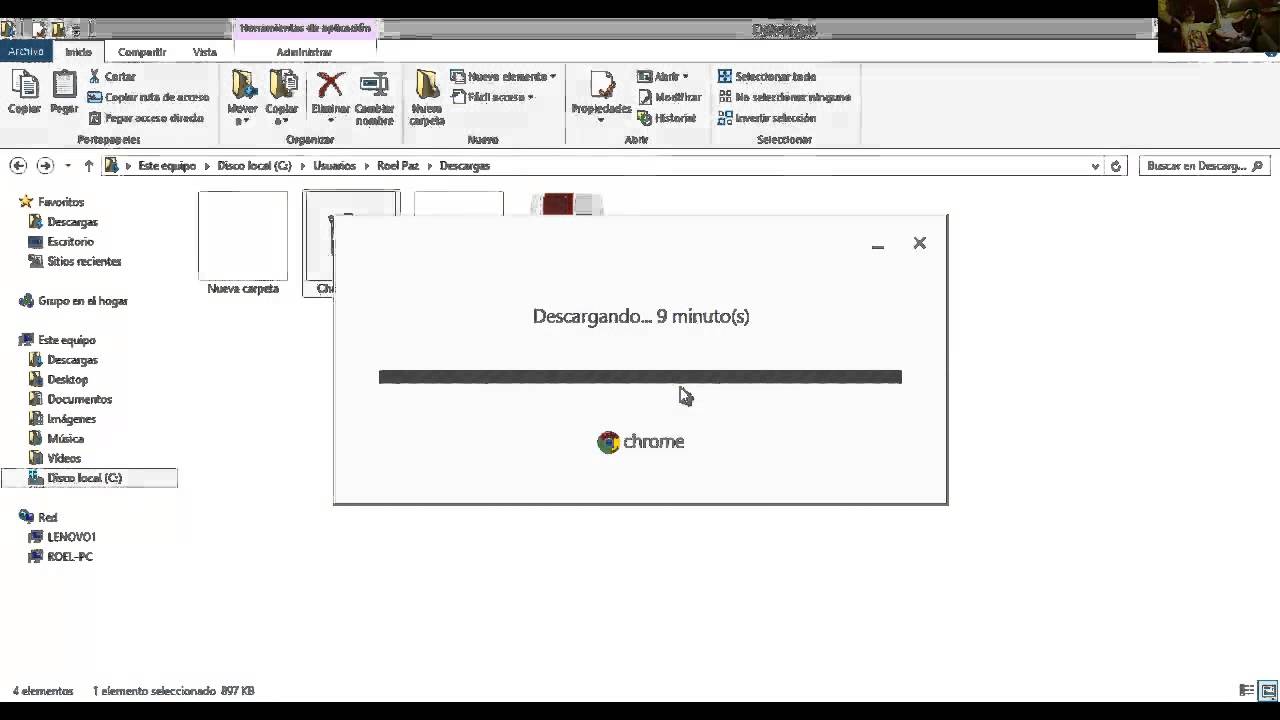This screenshot has width=1280, height=720.
Task: Switch to large icons view in status bar
Action: [x=1268, y=690]
